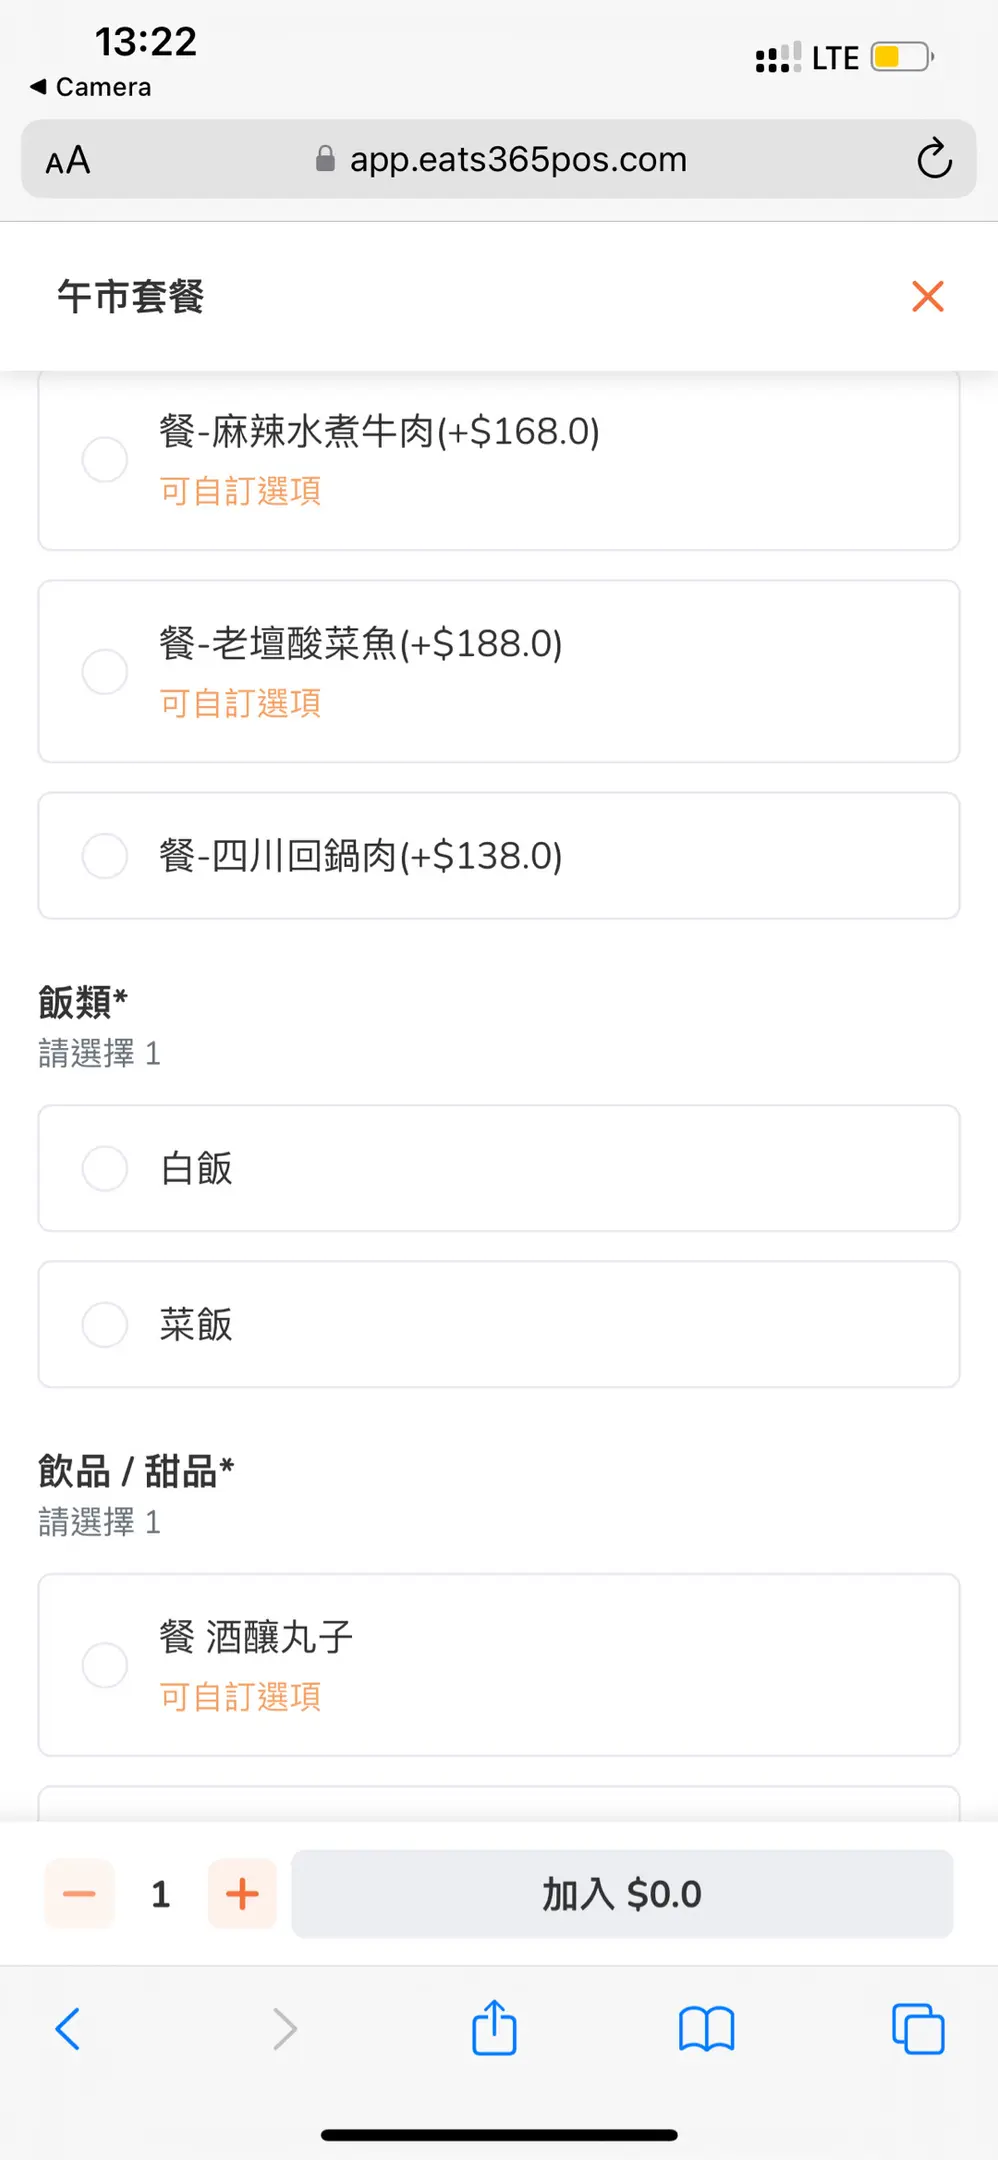Select 餐-麻辣水煮牛肉 radio option
Viewport: 998px width, 2160px height.
[x=105, y=460]
